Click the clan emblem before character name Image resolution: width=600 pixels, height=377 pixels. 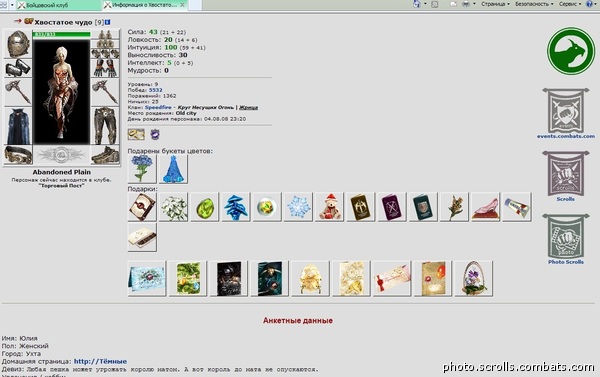click(x=28, y=21)
